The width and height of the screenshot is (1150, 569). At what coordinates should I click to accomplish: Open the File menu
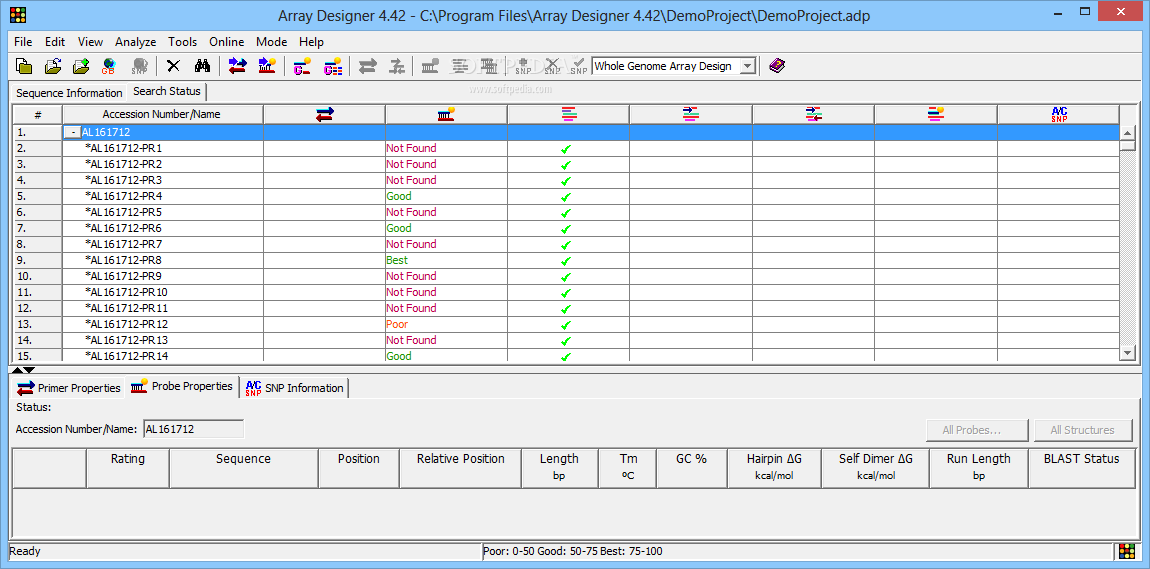(x=23, y=42)
